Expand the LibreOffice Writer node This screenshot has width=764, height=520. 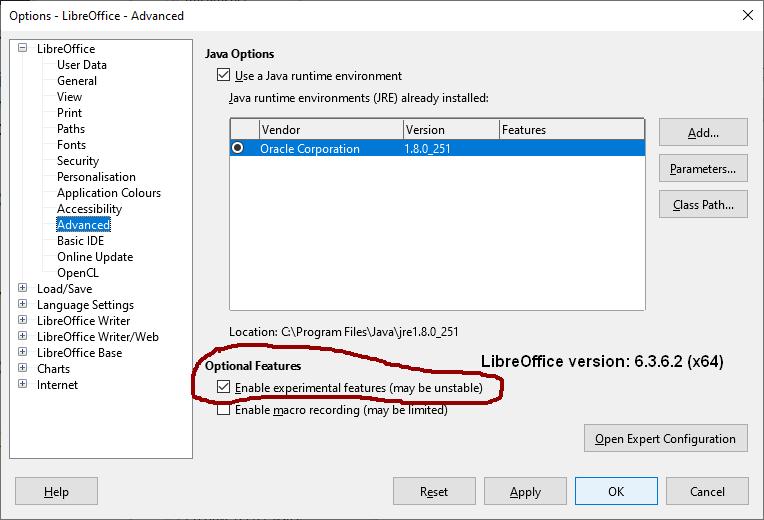(23, 321)
